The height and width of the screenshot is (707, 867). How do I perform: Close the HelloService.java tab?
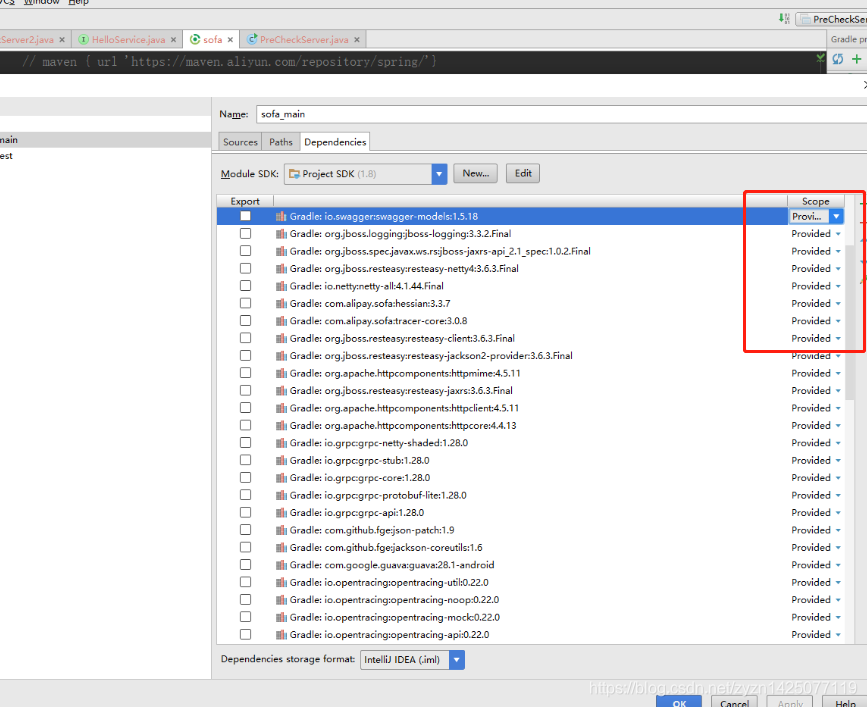[x=173, y=40]
